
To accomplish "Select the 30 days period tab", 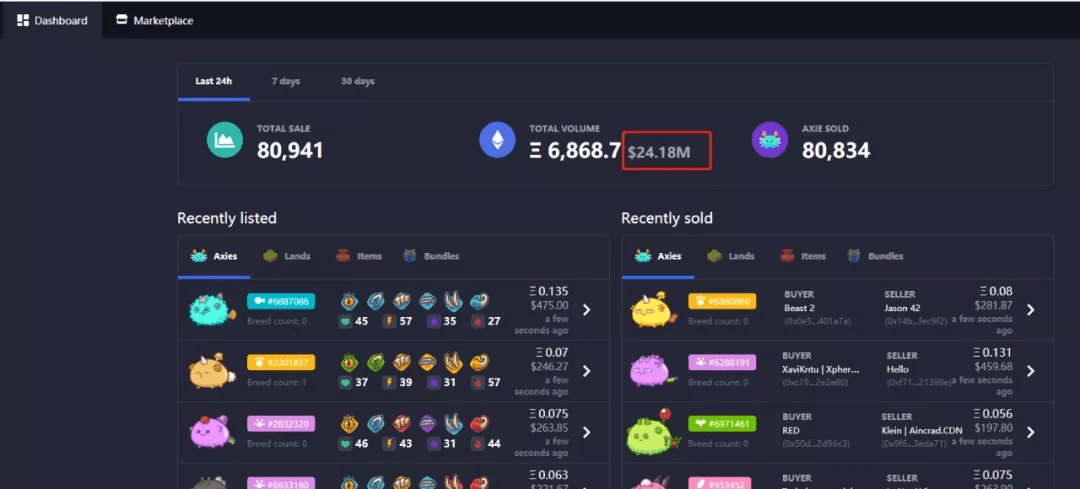I will (357, 81).
